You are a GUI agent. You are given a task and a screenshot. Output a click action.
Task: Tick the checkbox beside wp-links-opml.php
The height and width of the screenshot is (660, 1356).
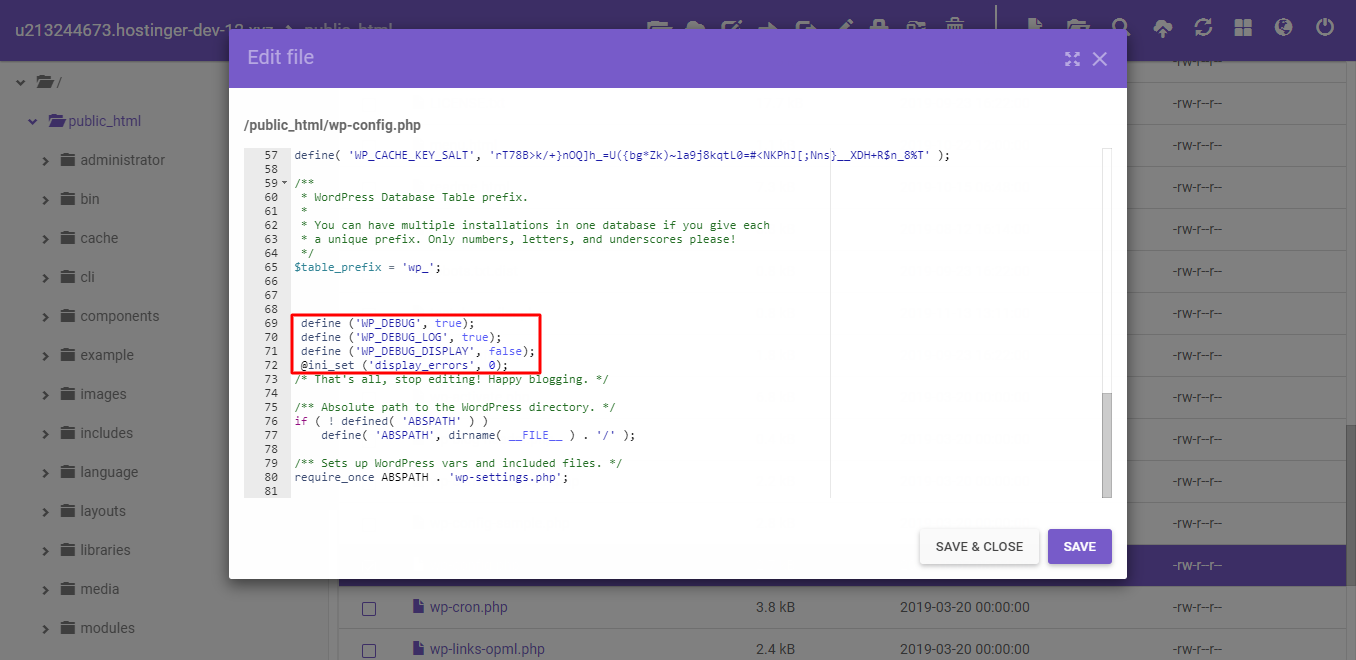(x=368, y=650)
